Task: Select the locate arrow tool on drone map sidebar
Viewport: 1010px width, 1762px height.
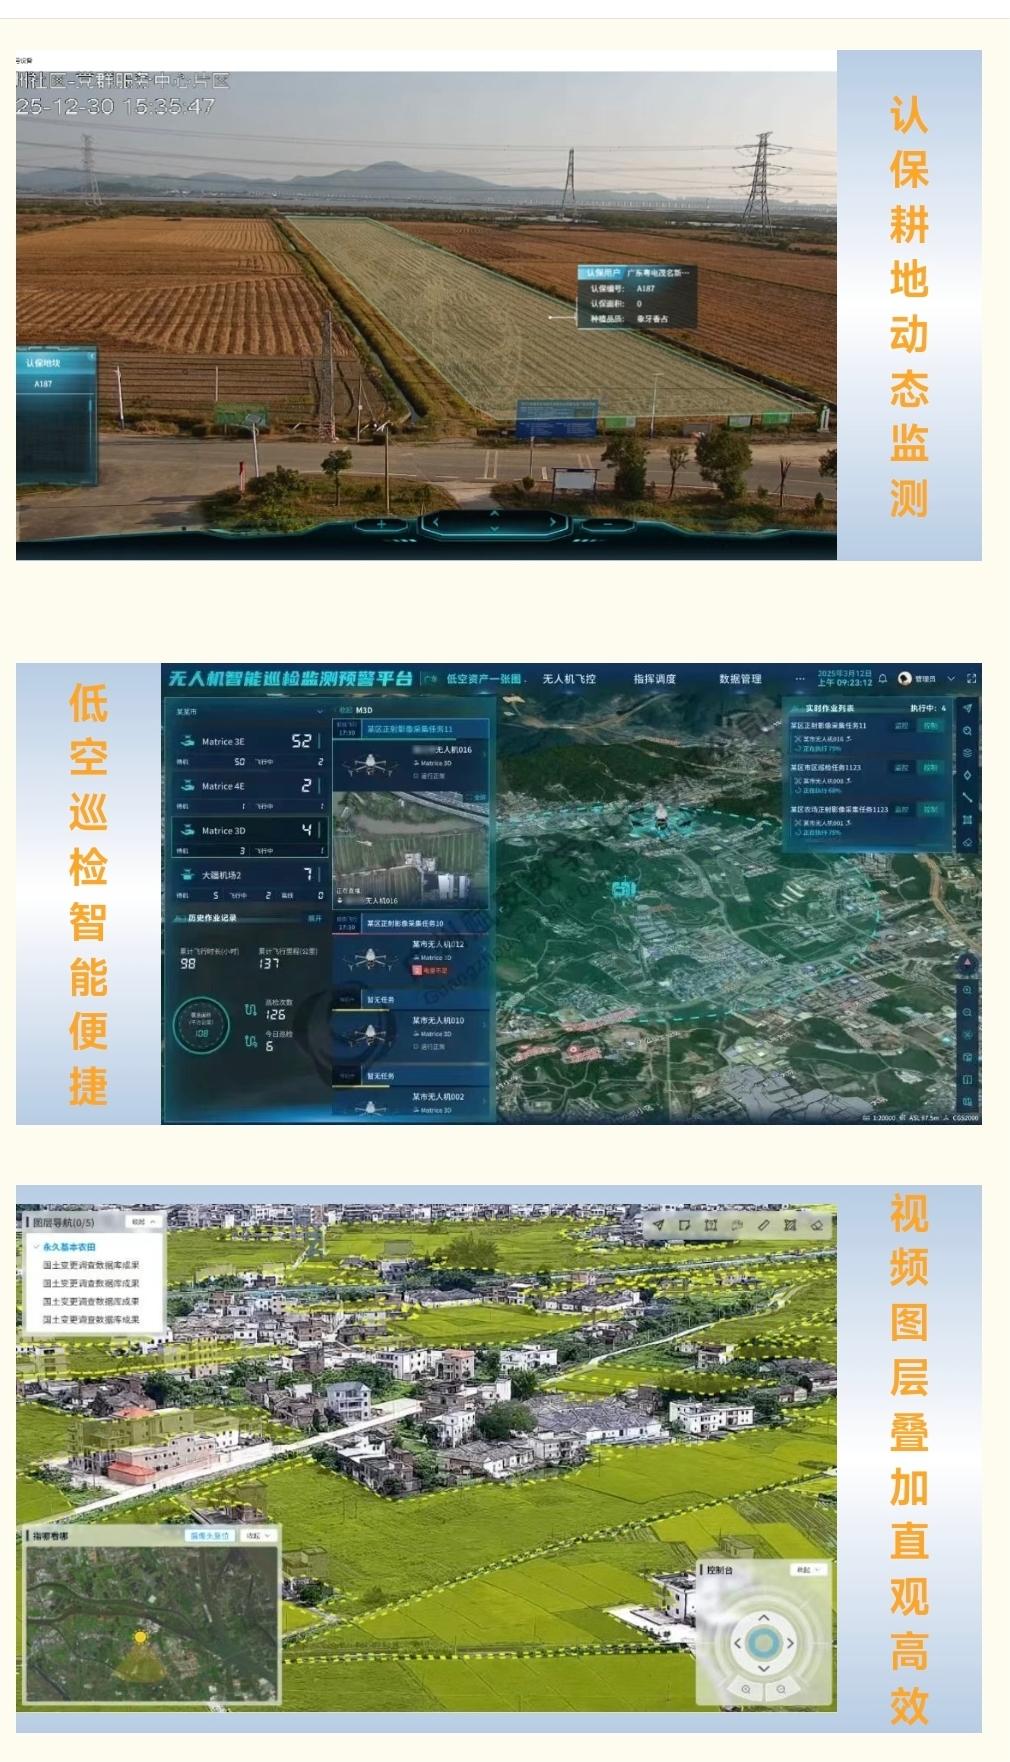Action: [x=967, y=708]
